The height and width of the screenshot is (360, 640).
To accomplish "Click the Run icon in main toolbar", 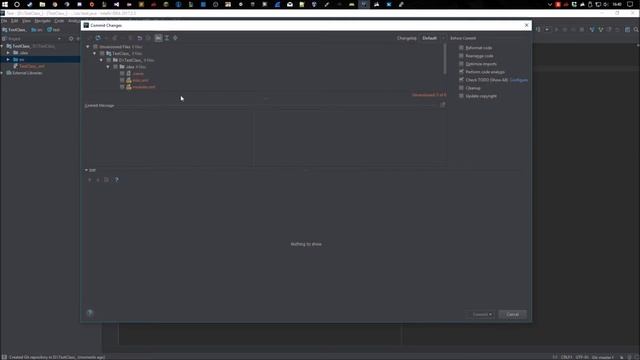I will pyautogui.click(x=556, y=29).
